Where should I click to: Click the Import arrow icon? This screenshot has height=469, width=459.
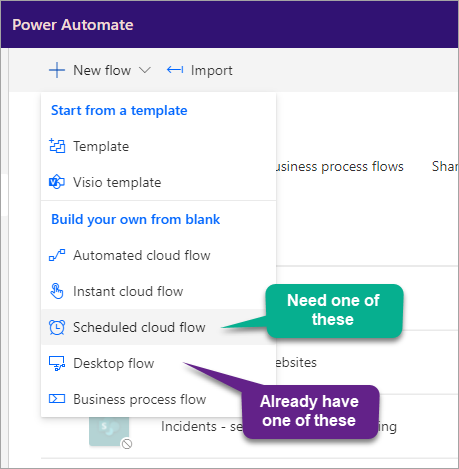[175, 70]
